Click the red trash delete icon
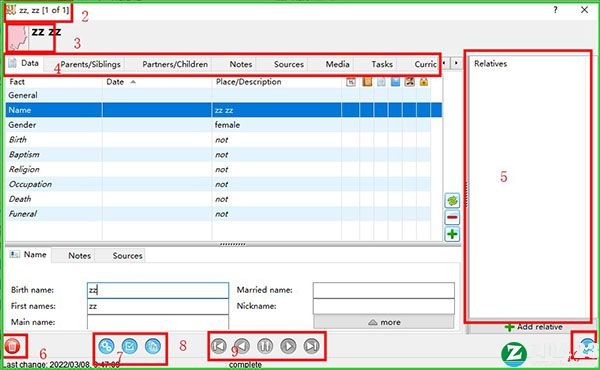 click(x=12, y=346)
